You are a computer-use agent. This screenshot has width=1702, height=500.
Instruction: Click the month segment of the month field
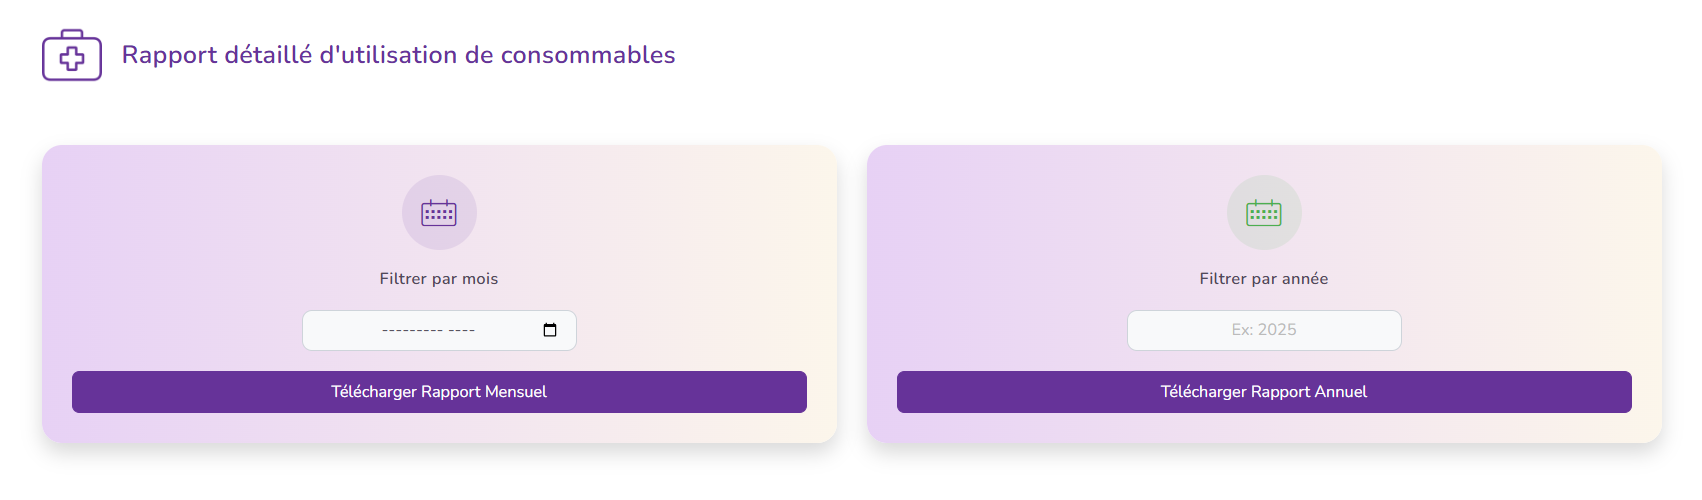point(412,330)
